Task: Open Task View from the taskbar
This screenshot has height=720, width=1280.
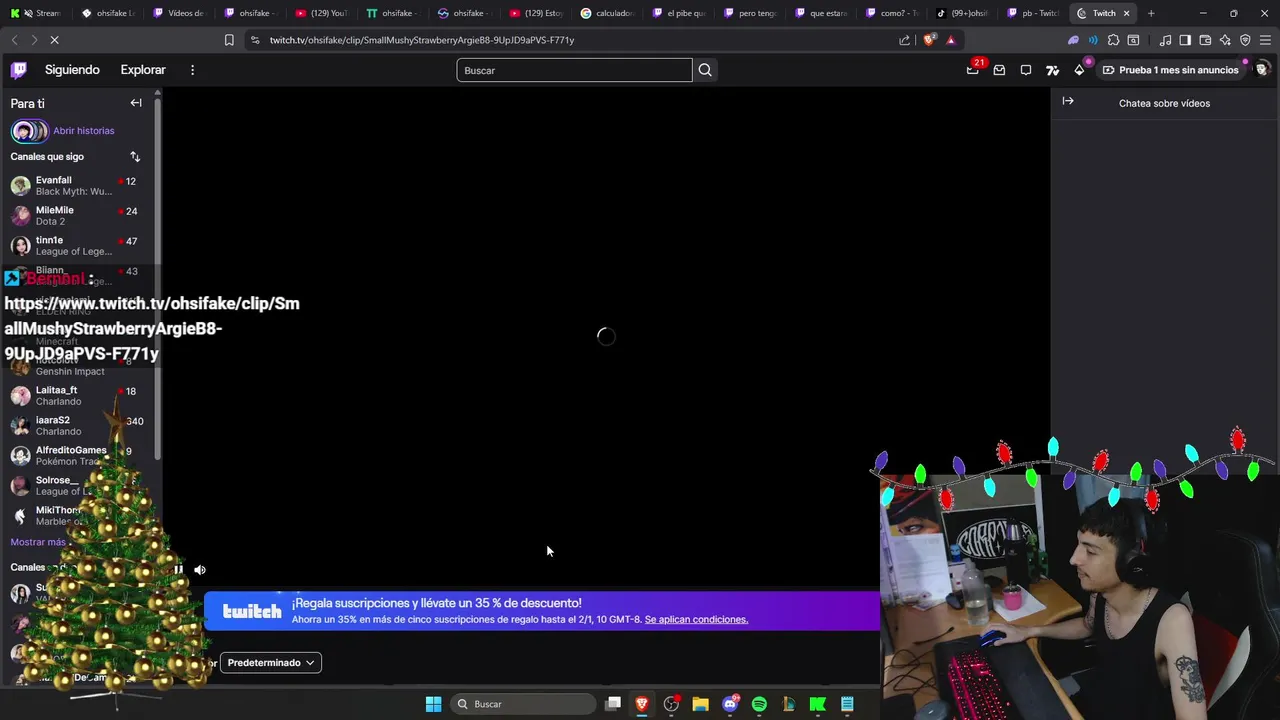Action: [x=613, y=704]
